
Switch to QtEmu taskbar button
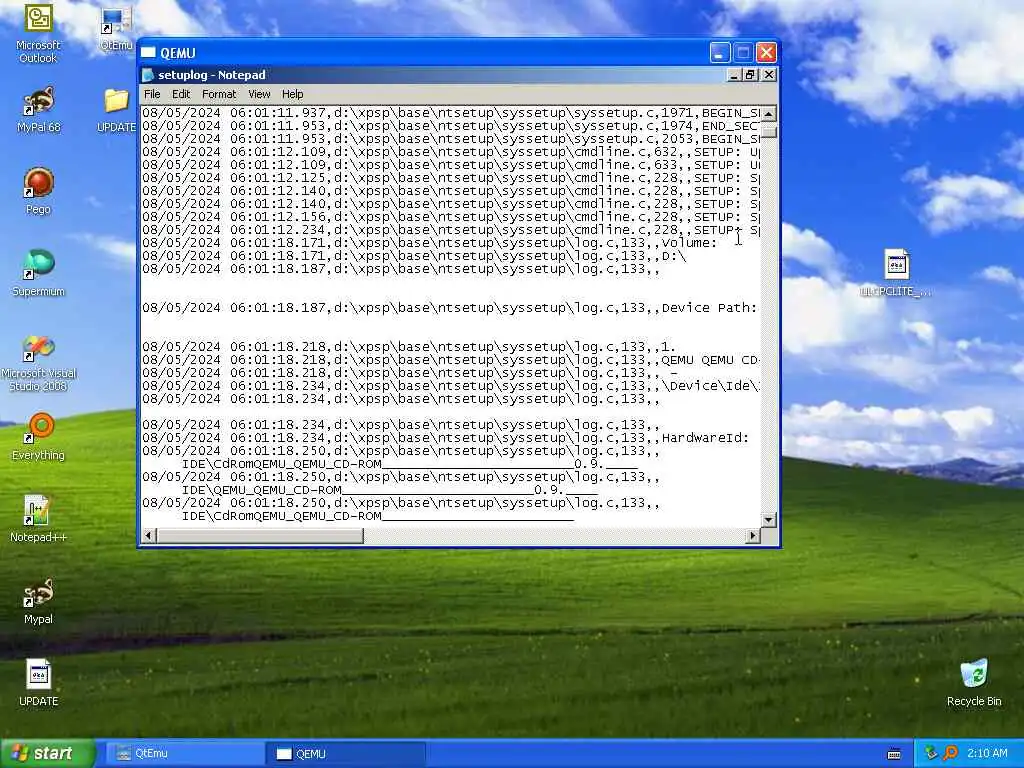click(x=183, y=754)
